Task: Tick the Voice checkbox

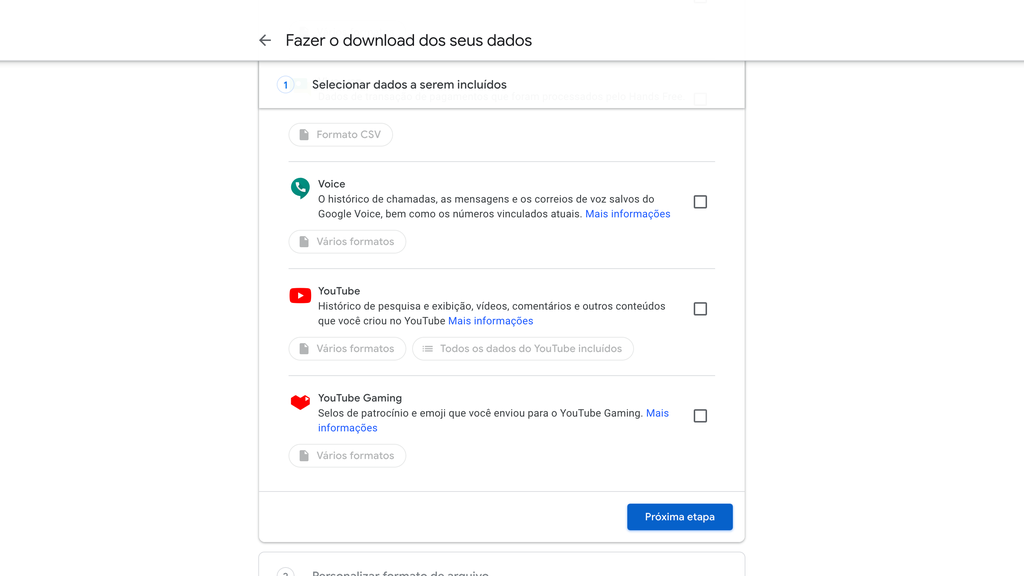Action: 700,202
